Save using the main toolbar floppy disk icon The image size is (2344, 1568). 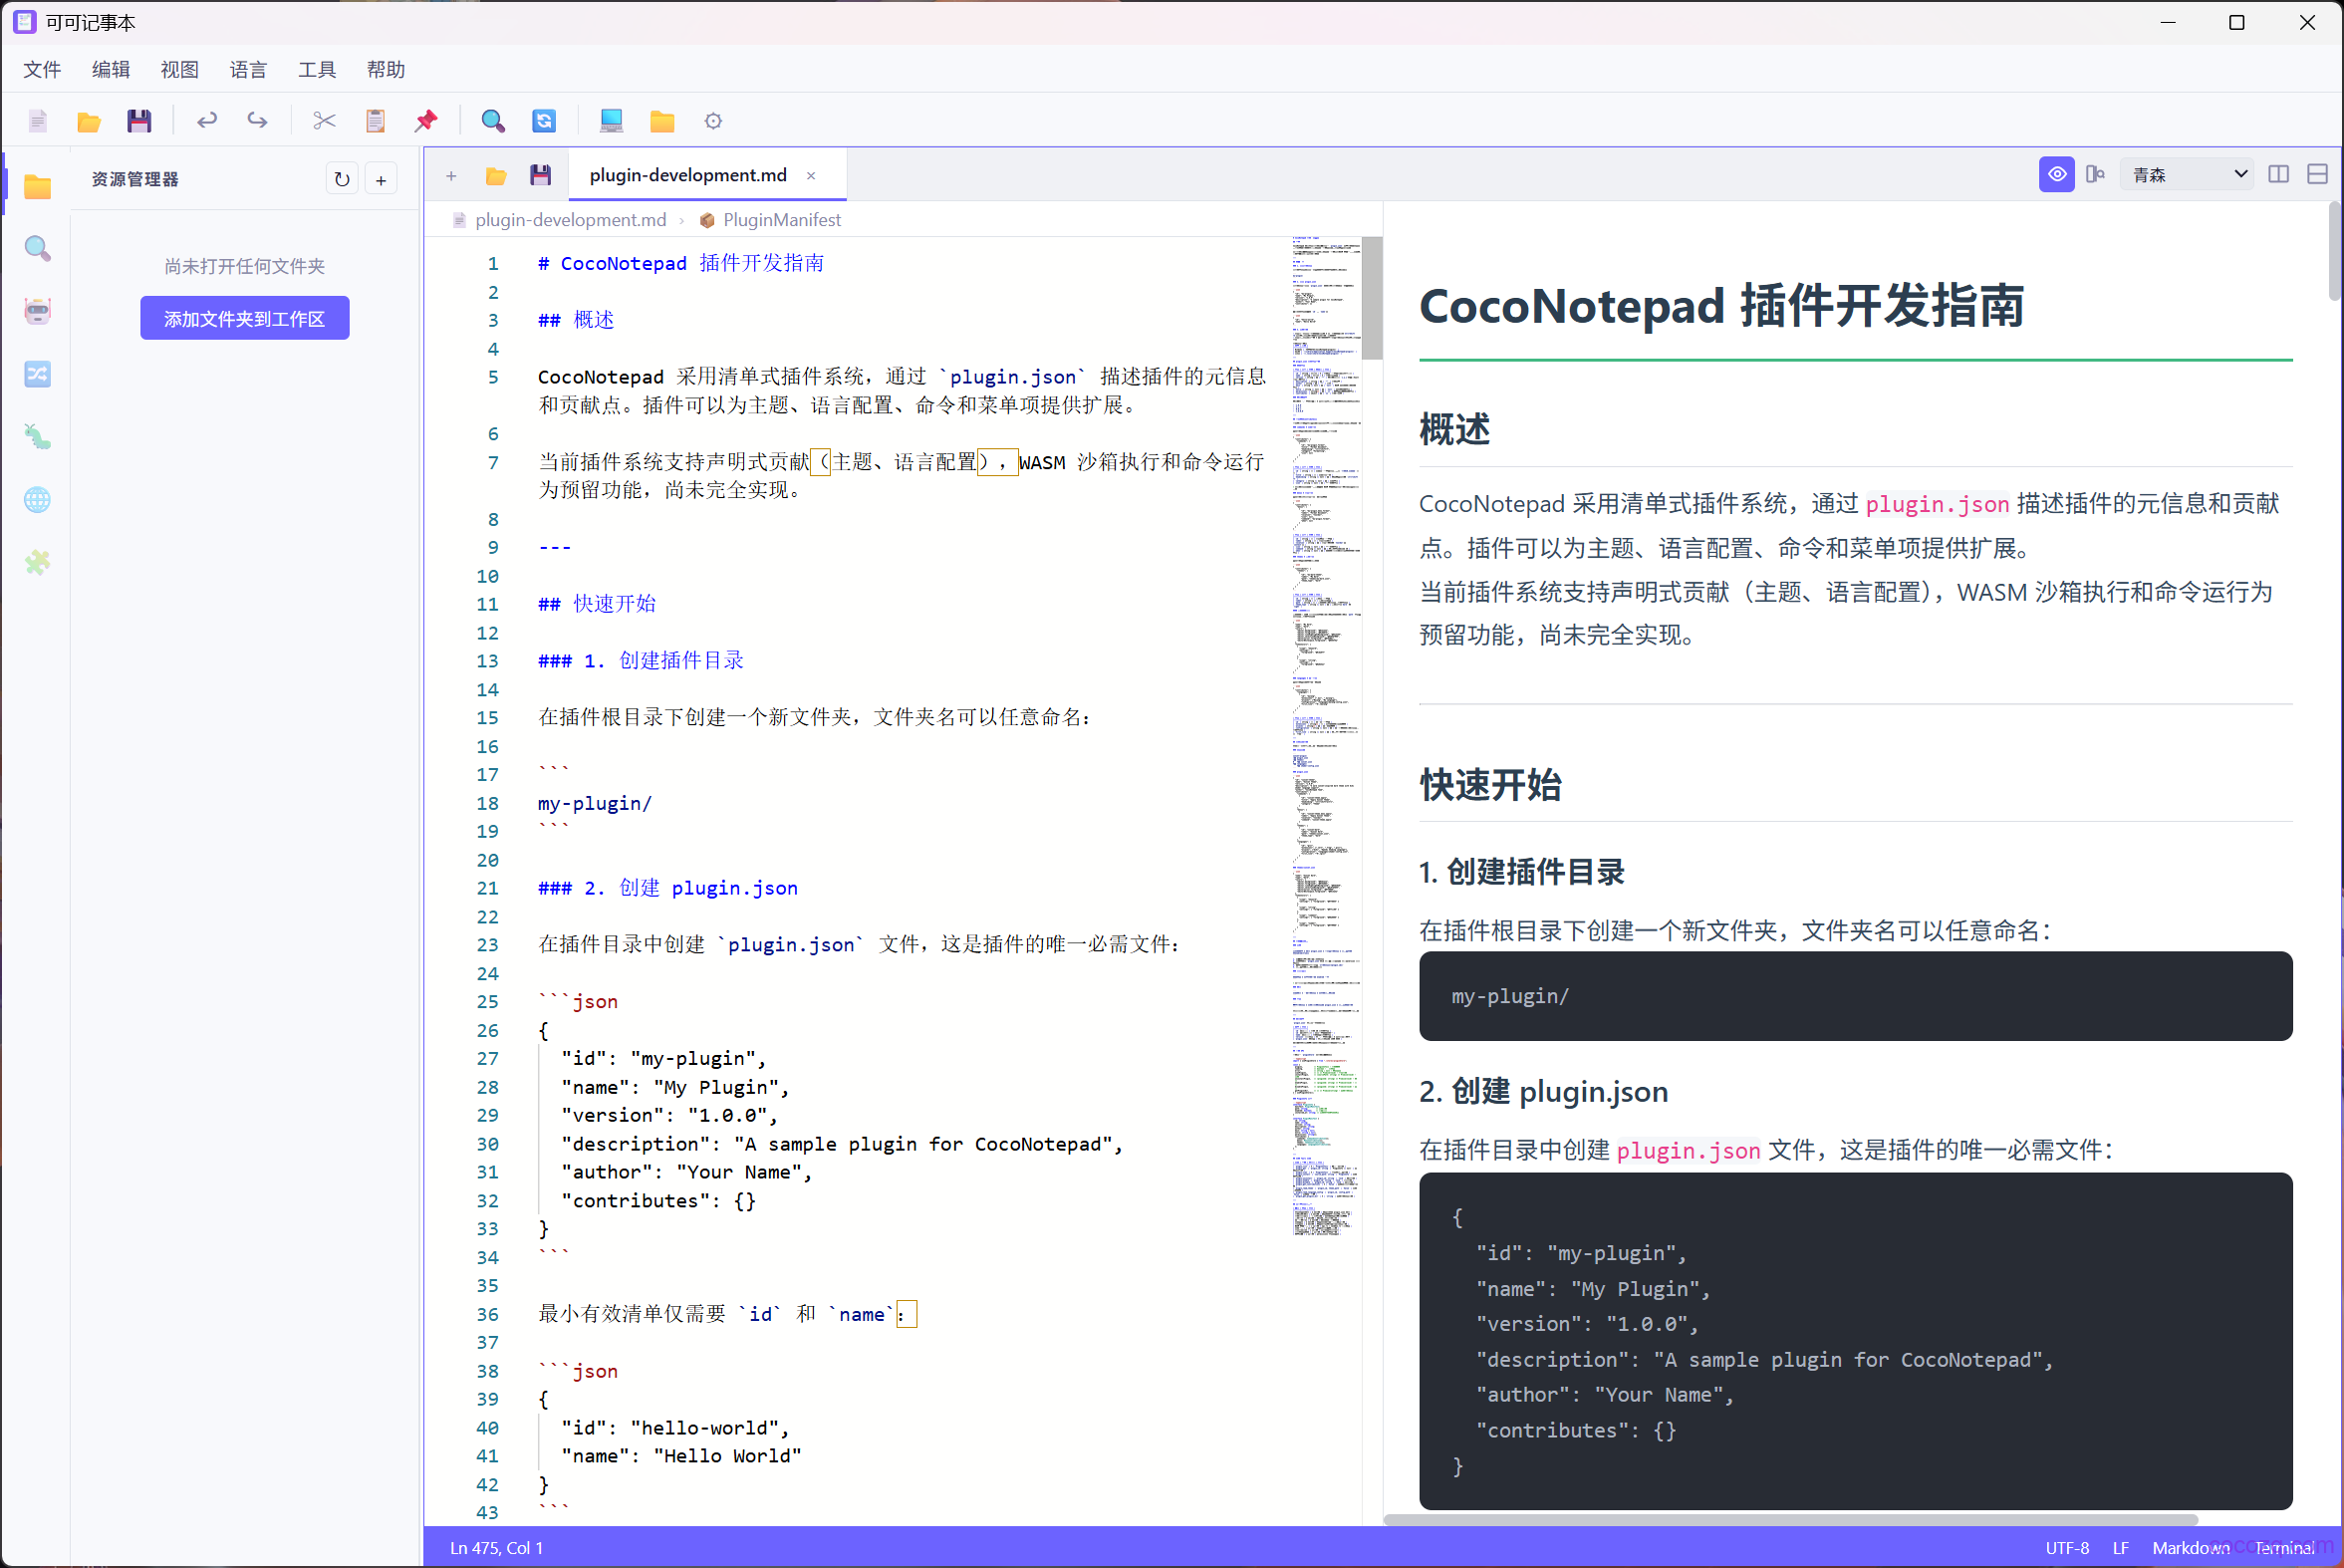(x=139, y=121)
